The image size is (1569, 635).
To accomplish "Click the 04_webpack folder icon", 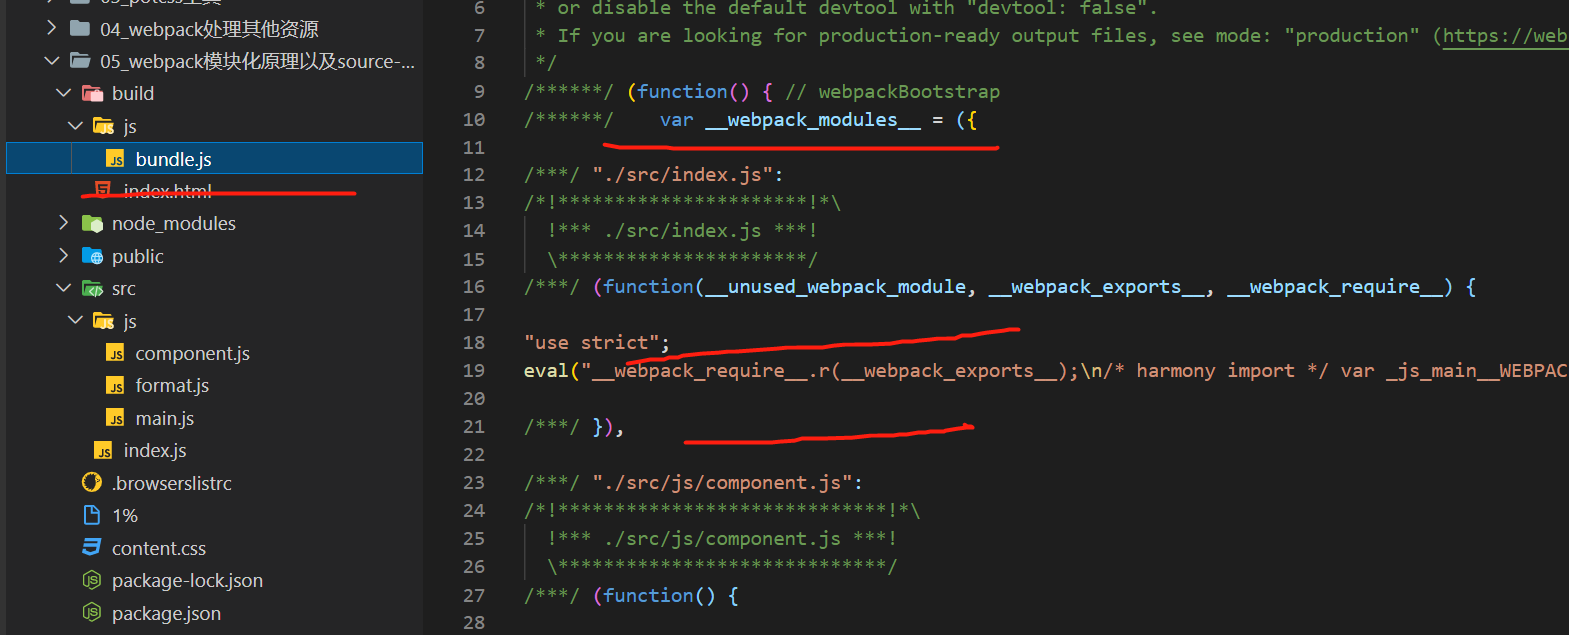I will point(80,28).
